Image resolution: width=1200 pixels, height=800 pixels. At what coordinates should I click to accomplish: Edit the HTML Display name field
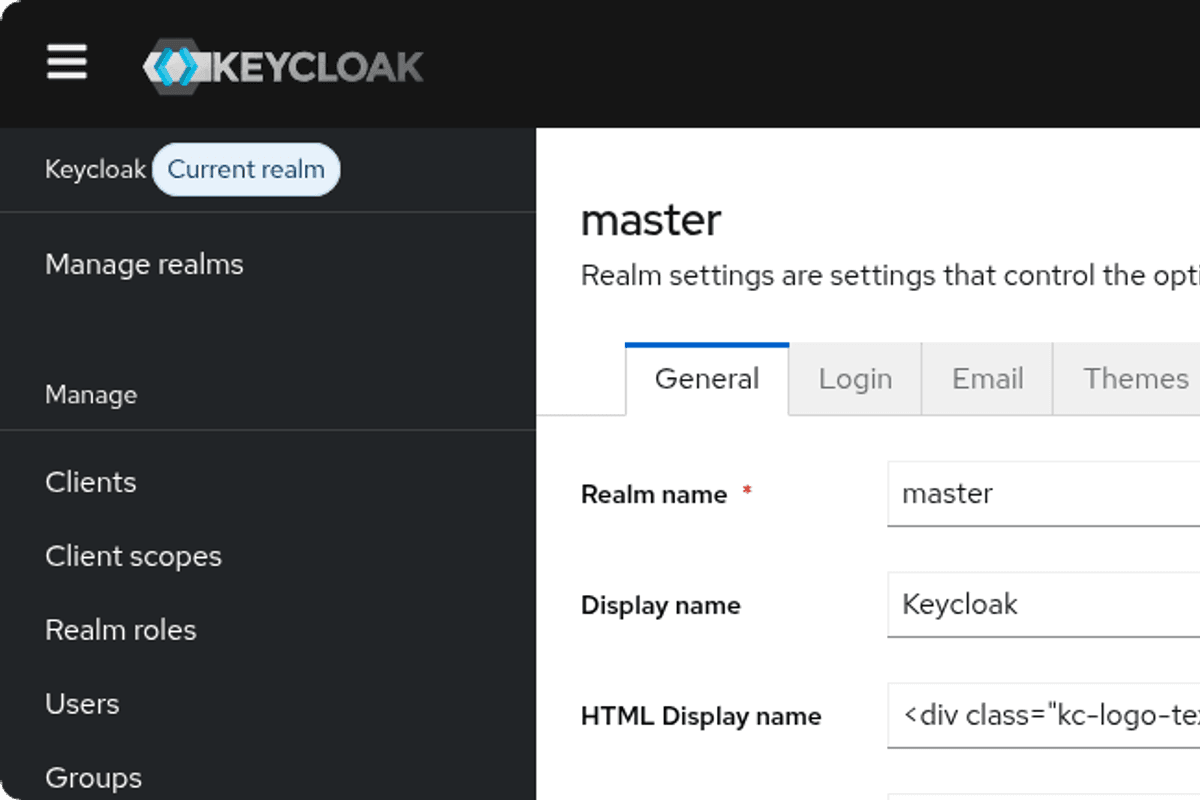(1044, 716)
